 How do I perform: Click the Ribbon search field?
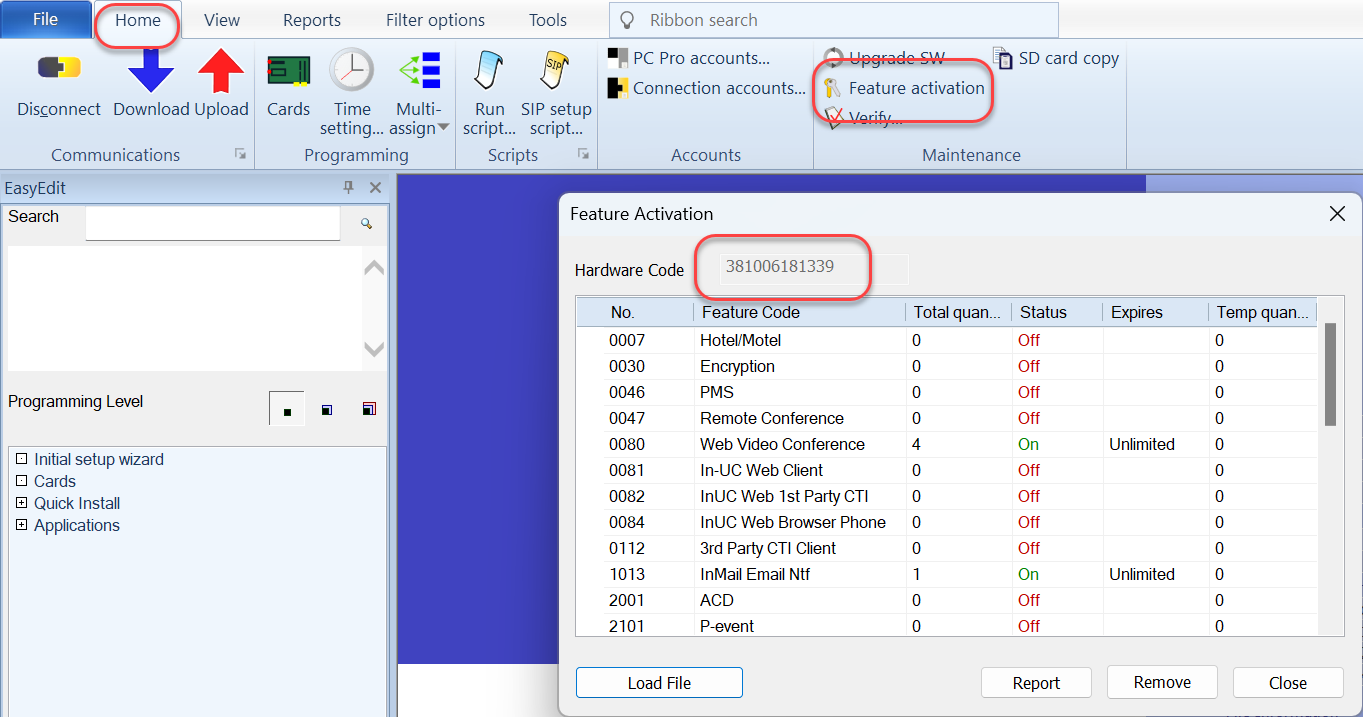click(833, 20)
